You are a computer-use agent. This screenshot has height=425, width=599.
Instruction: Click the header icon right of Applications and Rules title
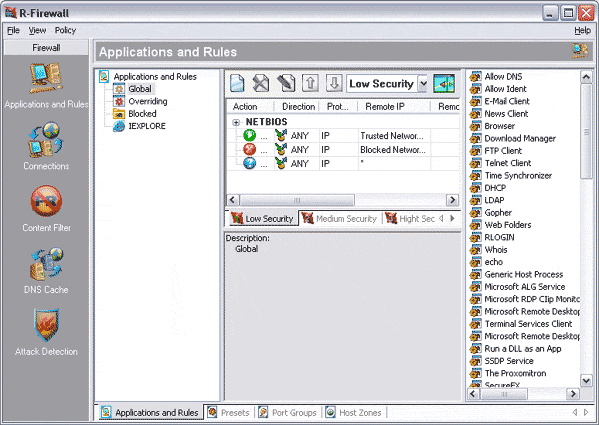(580, 51)
